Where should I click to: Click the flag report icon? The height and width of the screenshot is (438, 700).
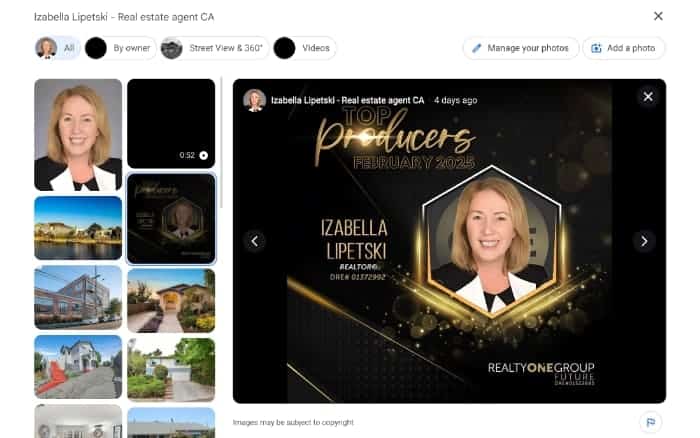(x=650, y=422)
